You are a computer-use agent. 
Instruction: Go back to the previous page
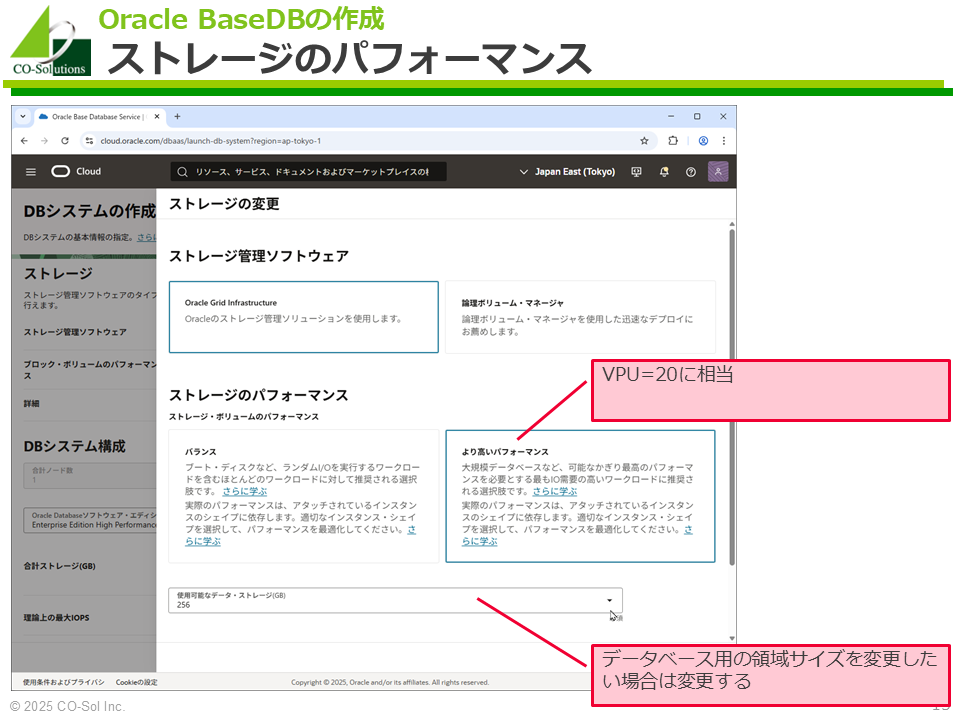24,141
